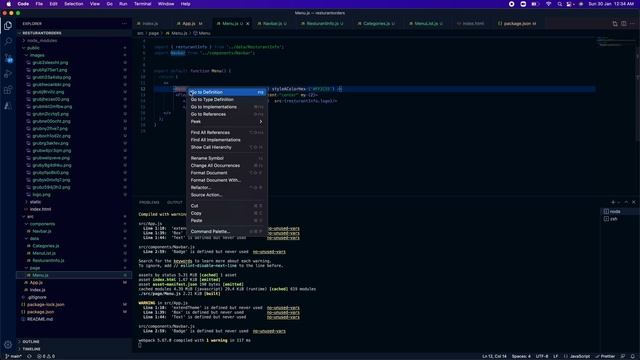Open editor more actions ellipsis at top right
The height and width of the screenshot is (360, 640).
click(x=632, y=24)
